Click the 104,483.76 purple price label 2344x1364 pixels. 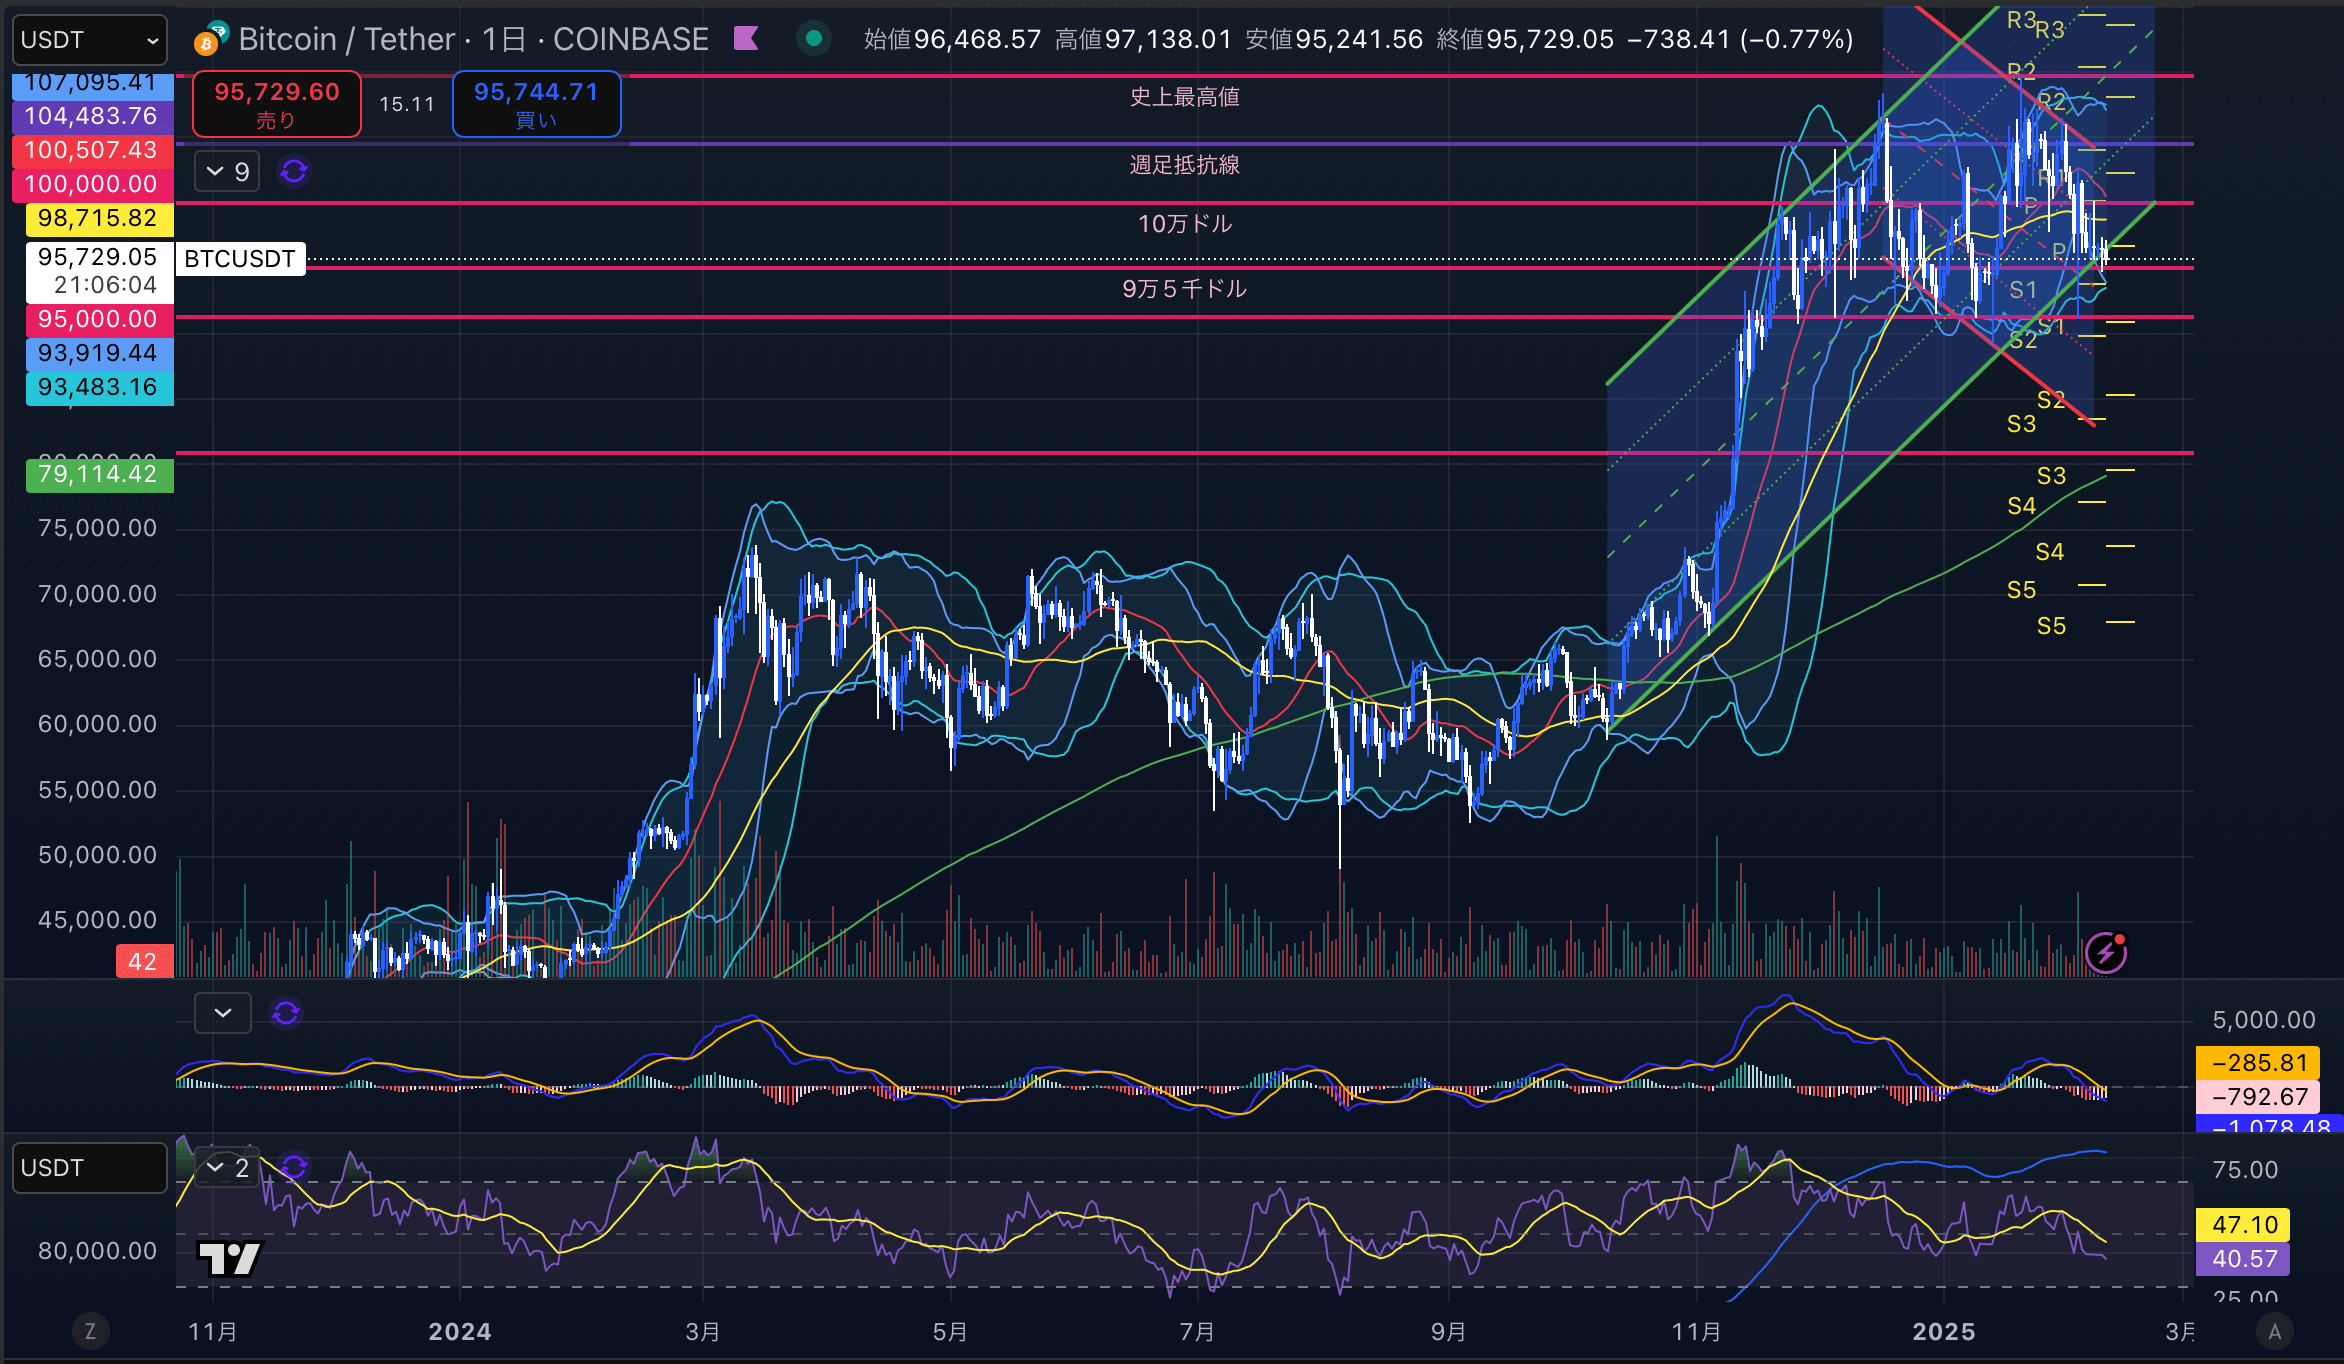[x=92, y=116]
